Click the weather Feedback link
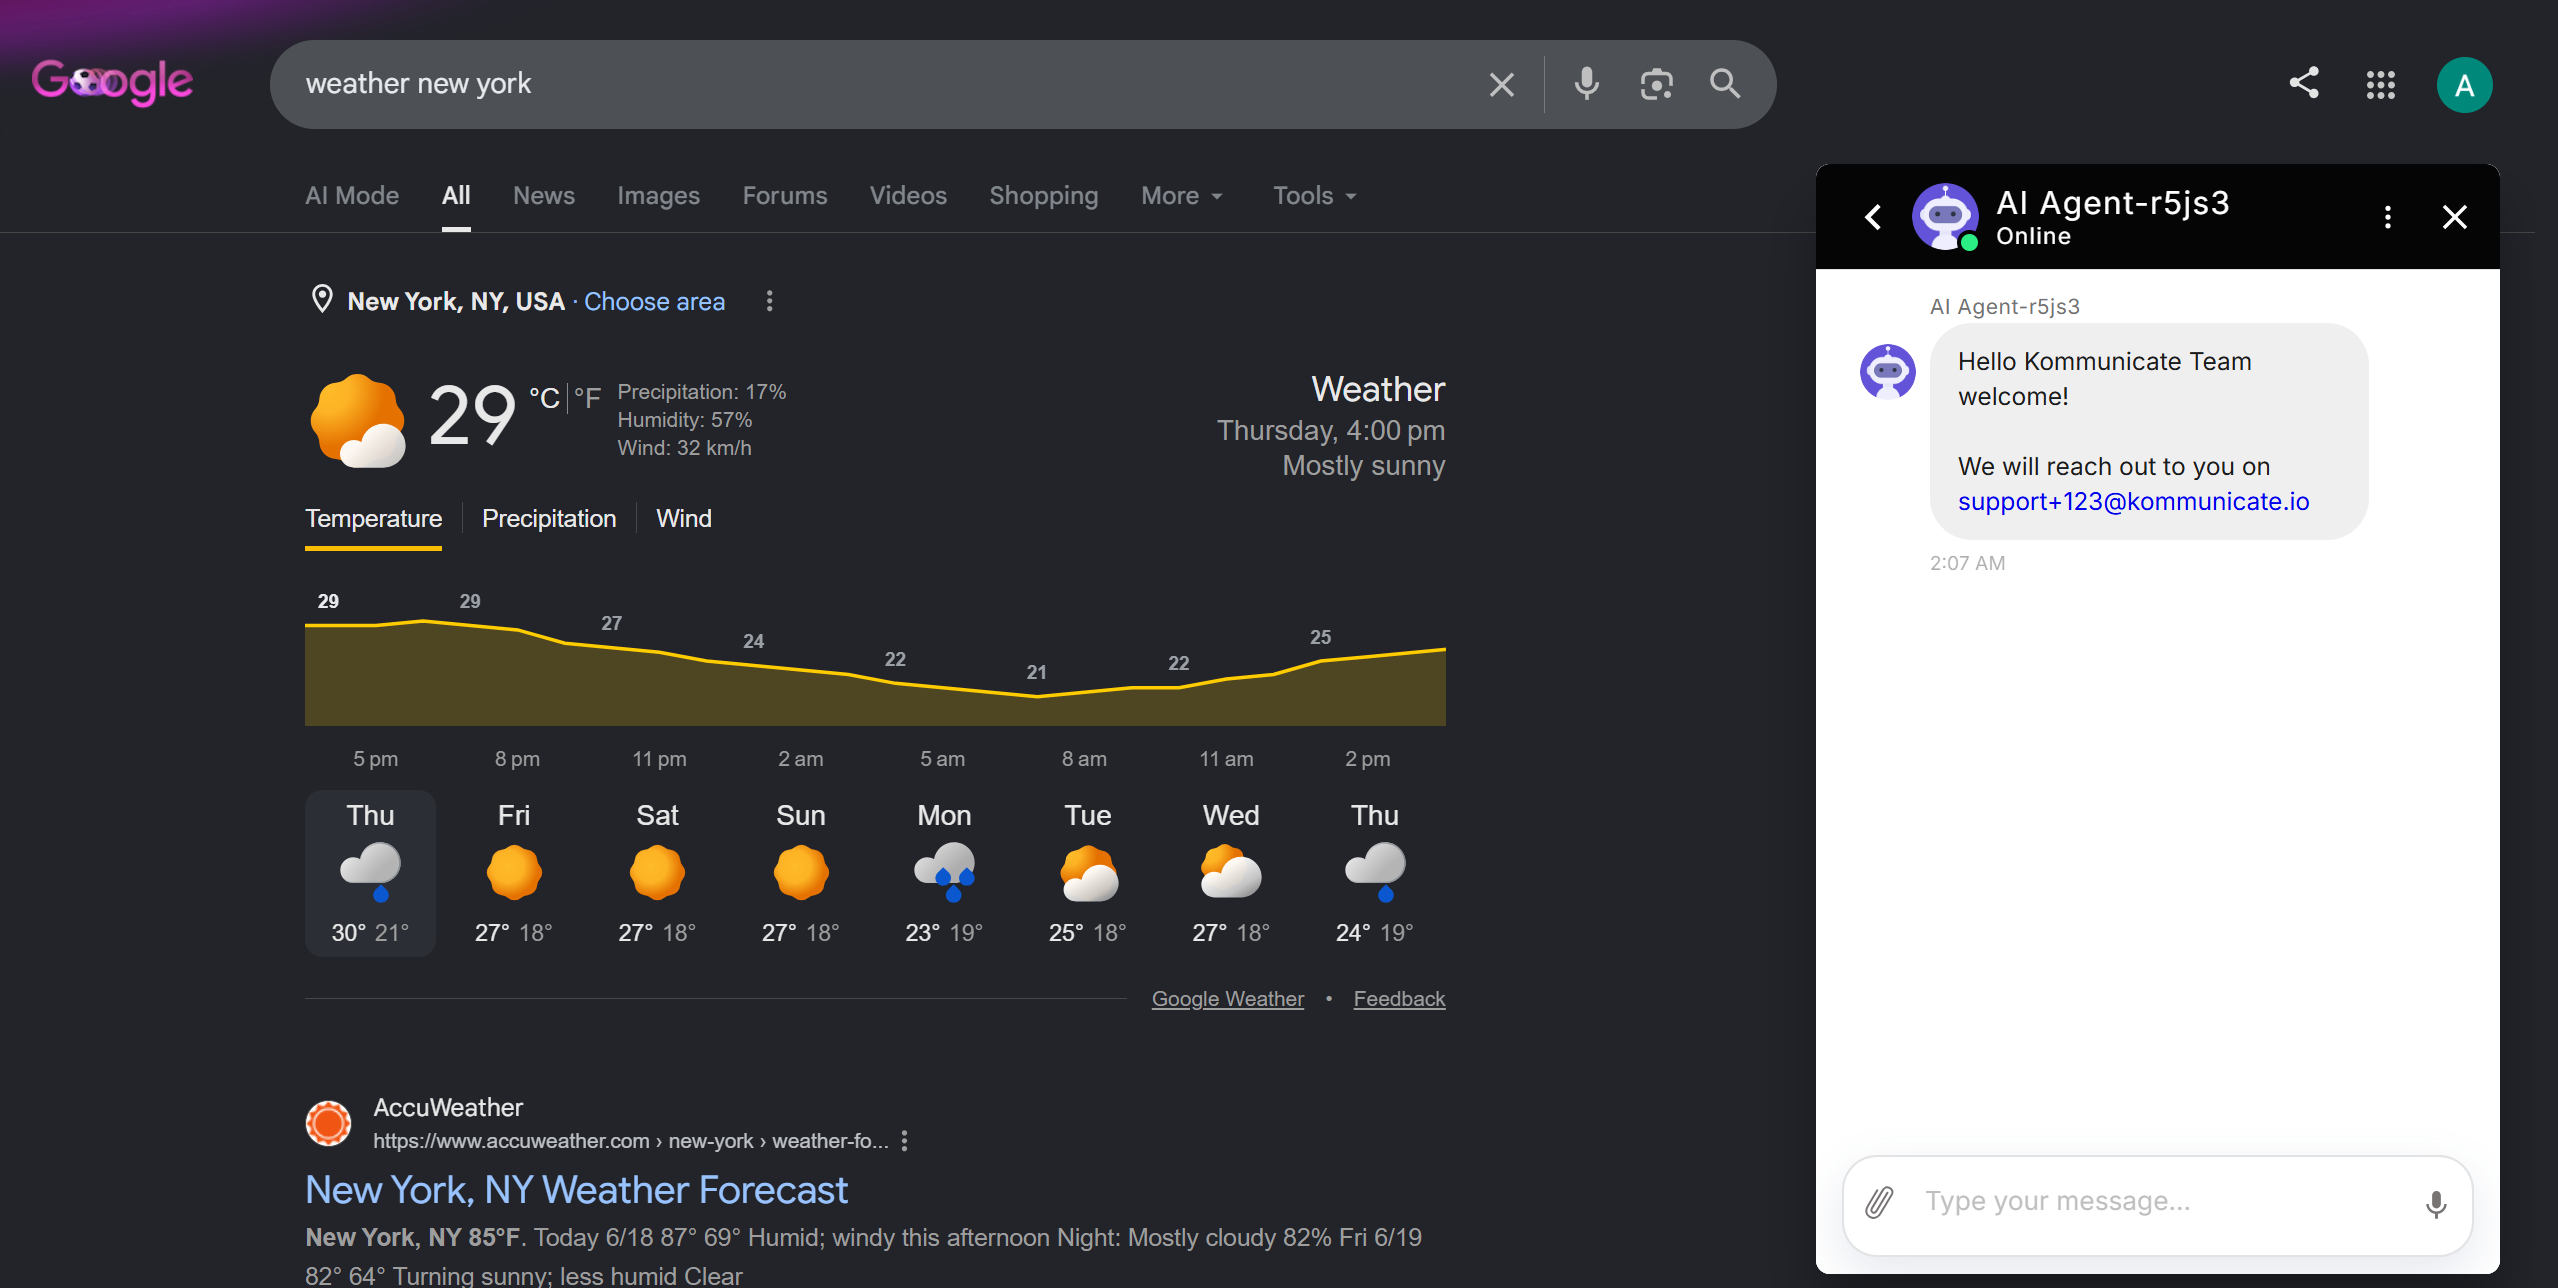Image resolution: width=2558 pixels, height=1288 pixels. coord(1399,999)
